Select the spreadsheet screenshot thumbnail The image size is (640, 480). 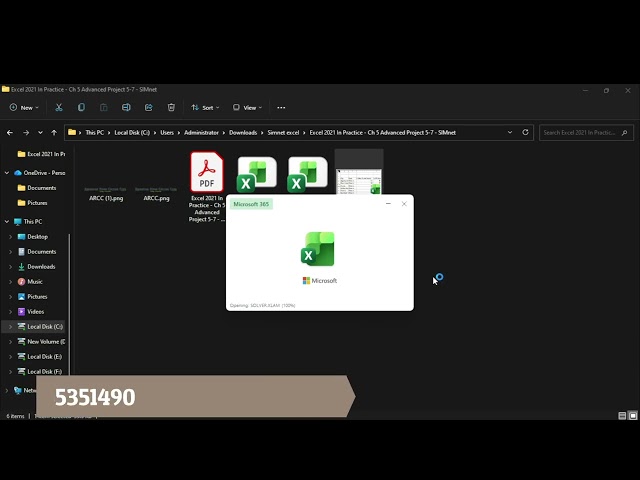(x=359, y=181)
